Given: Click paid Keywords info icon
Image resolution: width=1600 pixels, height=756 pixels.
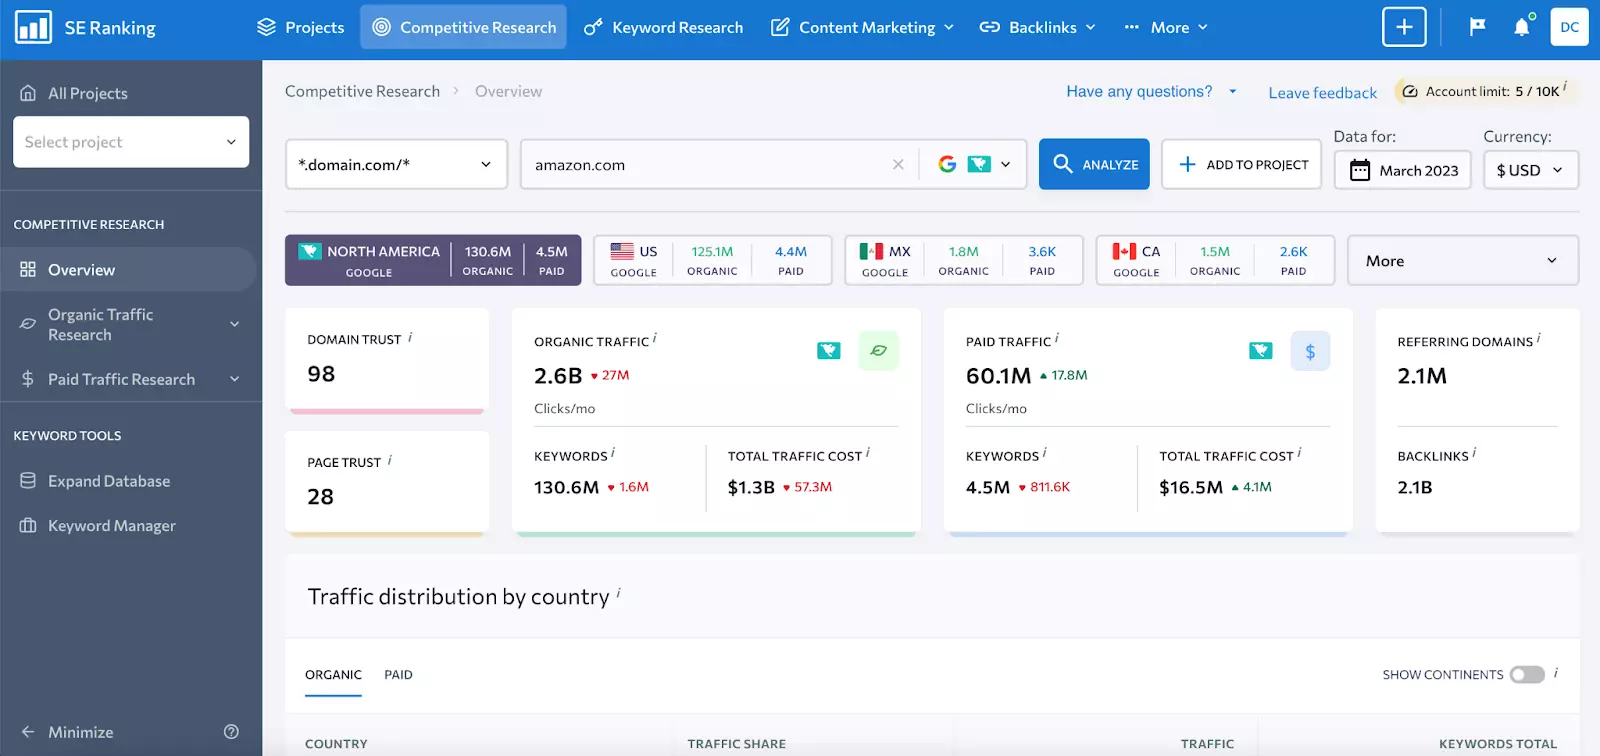Looking at the screenshot, I should pos(1045,453).
